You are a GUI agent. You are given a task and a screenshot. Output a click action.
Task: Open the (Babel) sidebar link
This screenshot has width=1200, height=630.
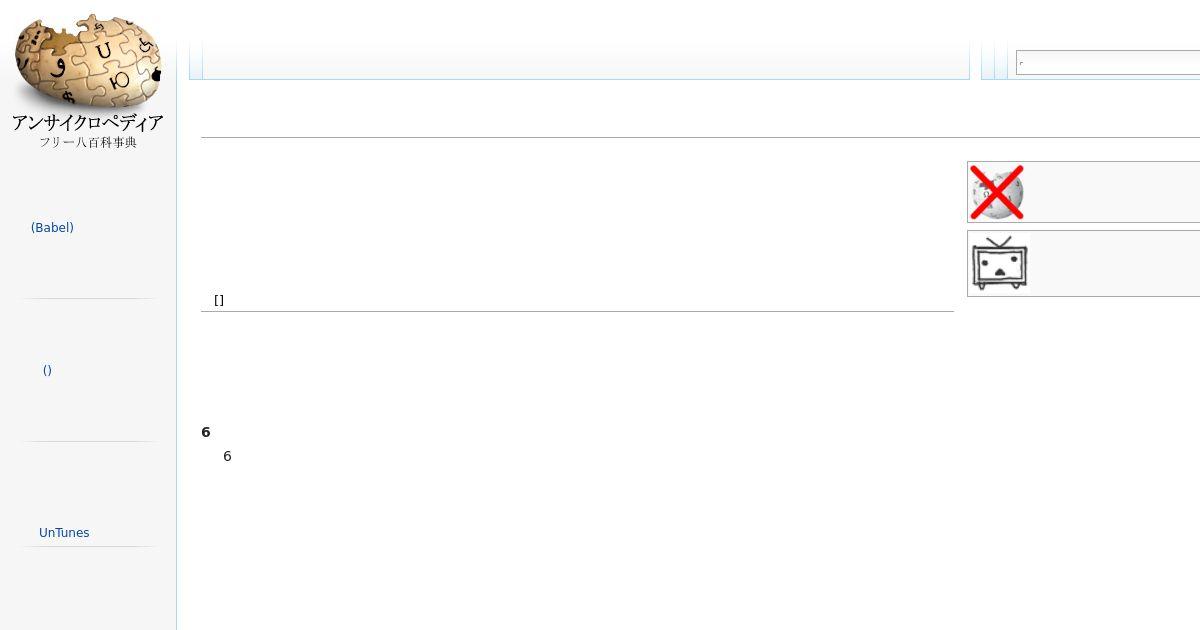click(52, 228)
